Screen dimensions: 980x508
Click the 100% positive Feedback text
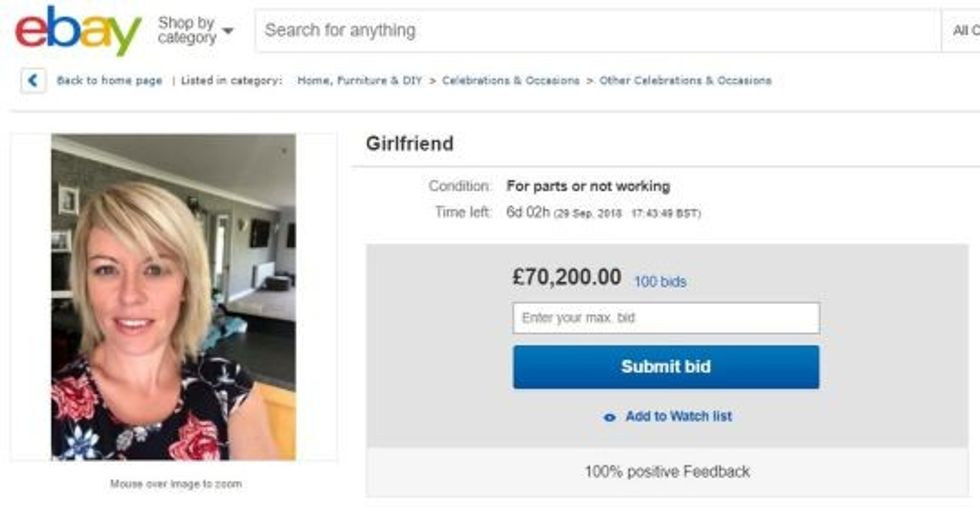[x=667, y=471]
